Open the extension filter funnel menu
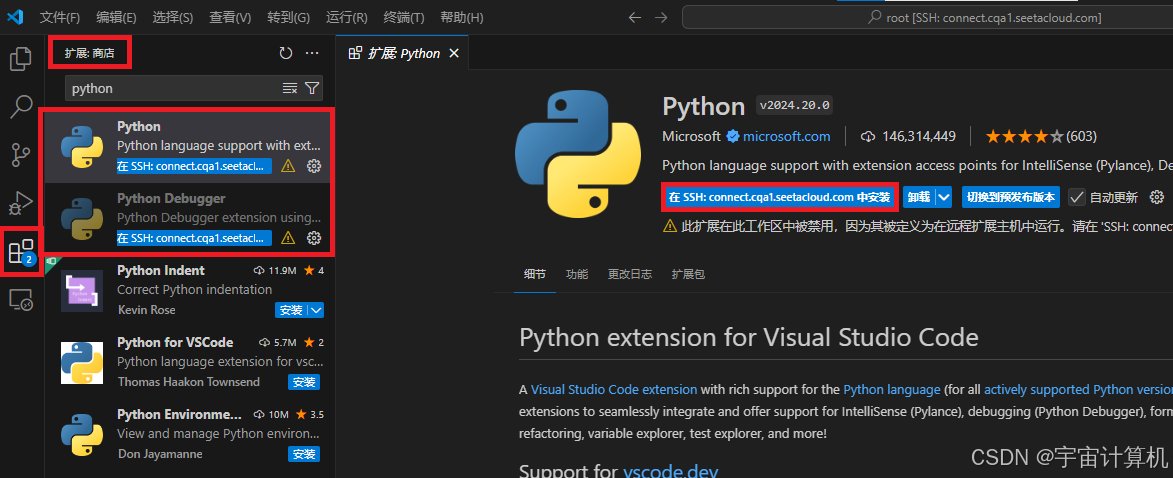Image resolution: width=1173 pixels, height=478 pixels. [312, 88]
